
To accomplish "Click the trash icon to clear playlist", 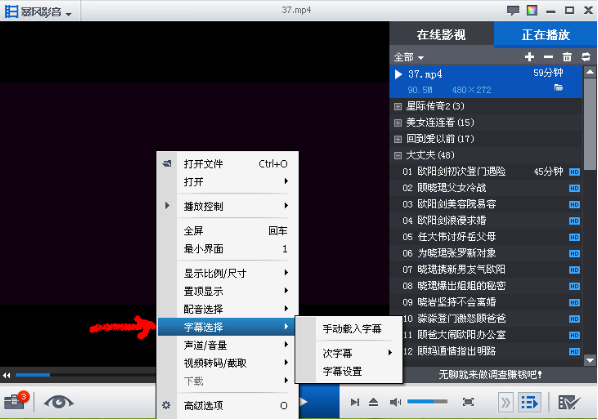I will [567, 57].
